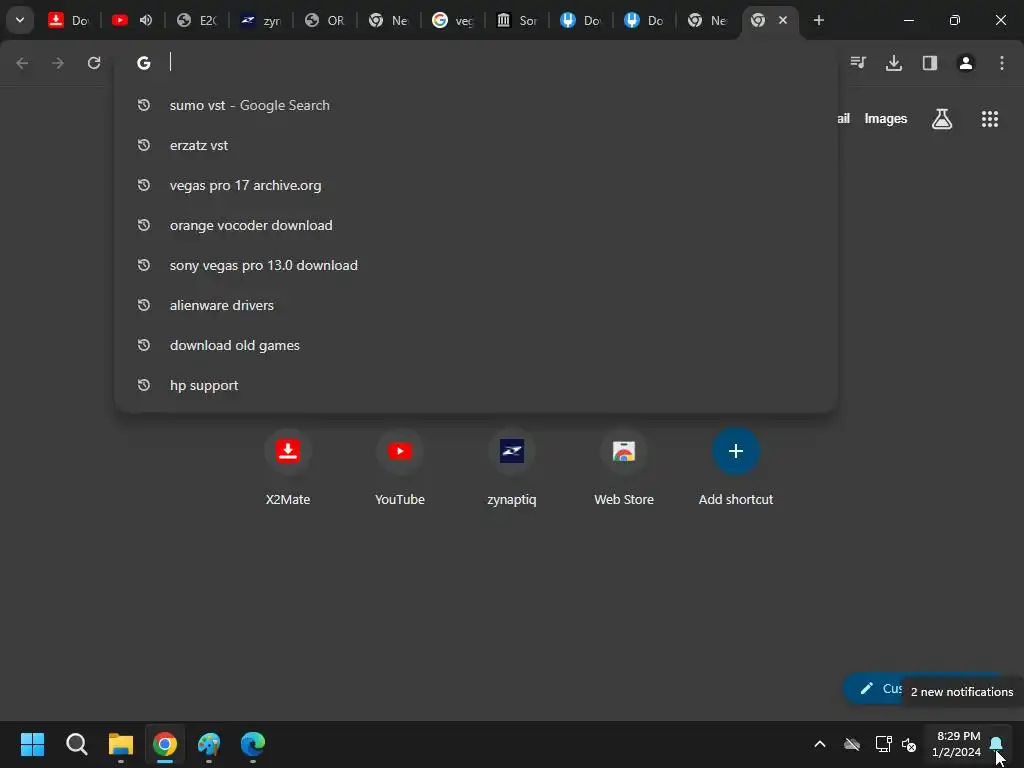Screen dimensions: 1024x768
Task: Select 'sumo vst - Google Search' suggestion
Action: pyautogui.click(x=476, y=105)
